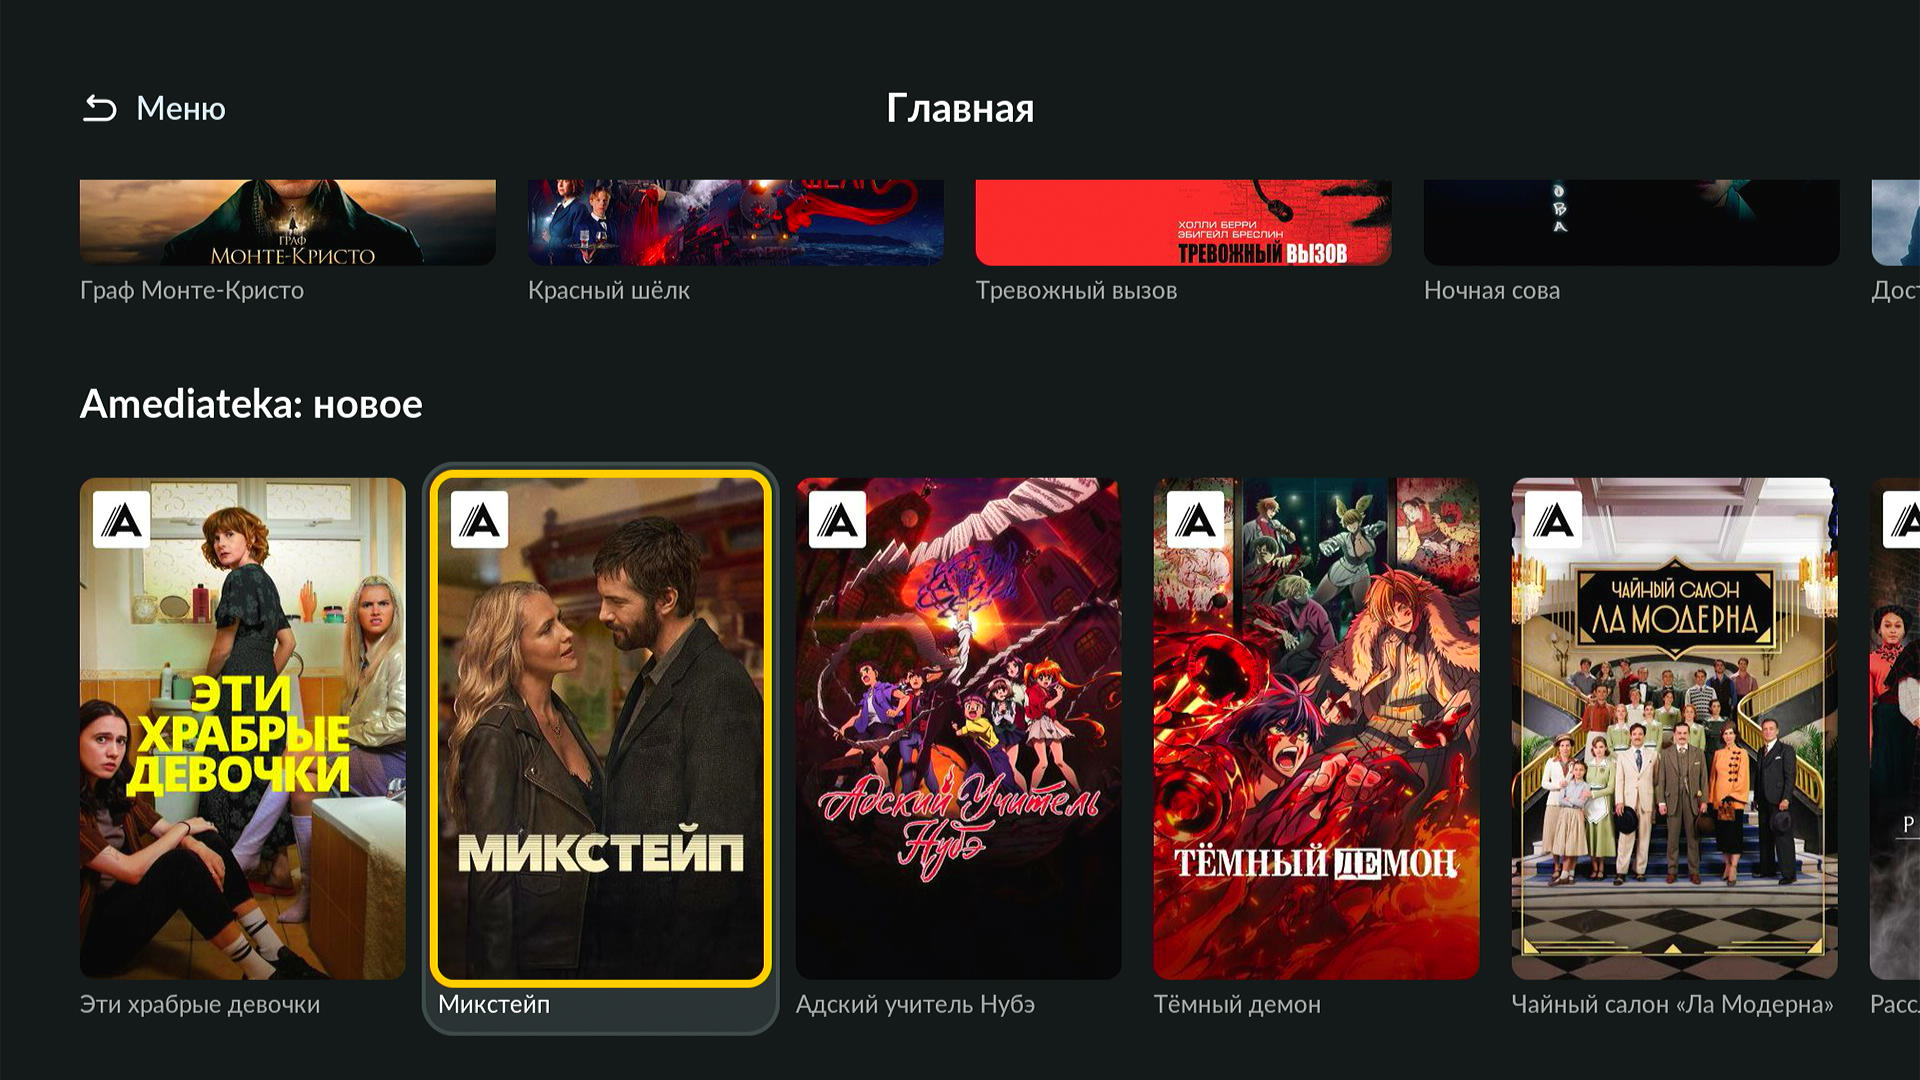Open the Граф Монте-Кристо thumbnail

(288, 222)
